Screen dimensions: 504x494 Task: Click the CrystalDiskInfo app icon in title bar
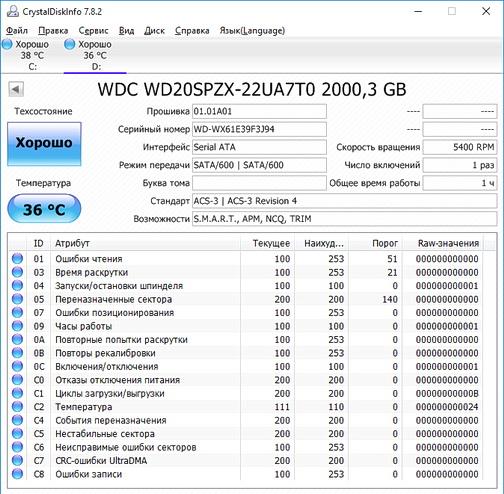coord(12,11)
